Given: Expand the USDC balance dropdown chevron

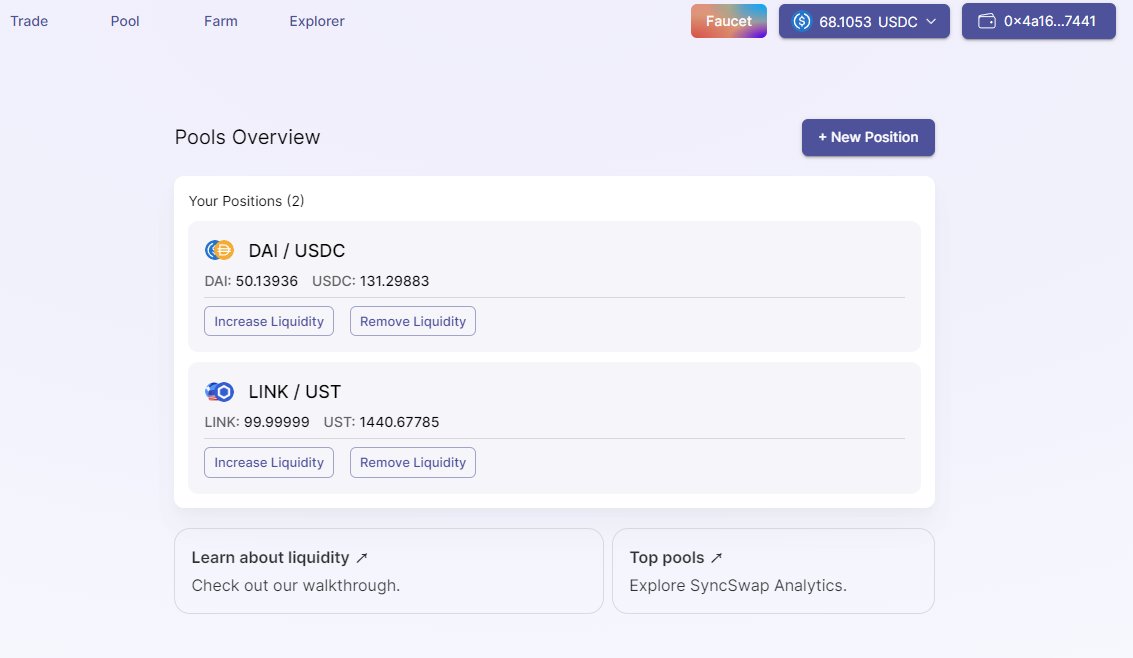Looking at the screenshot, I should 931,22.
